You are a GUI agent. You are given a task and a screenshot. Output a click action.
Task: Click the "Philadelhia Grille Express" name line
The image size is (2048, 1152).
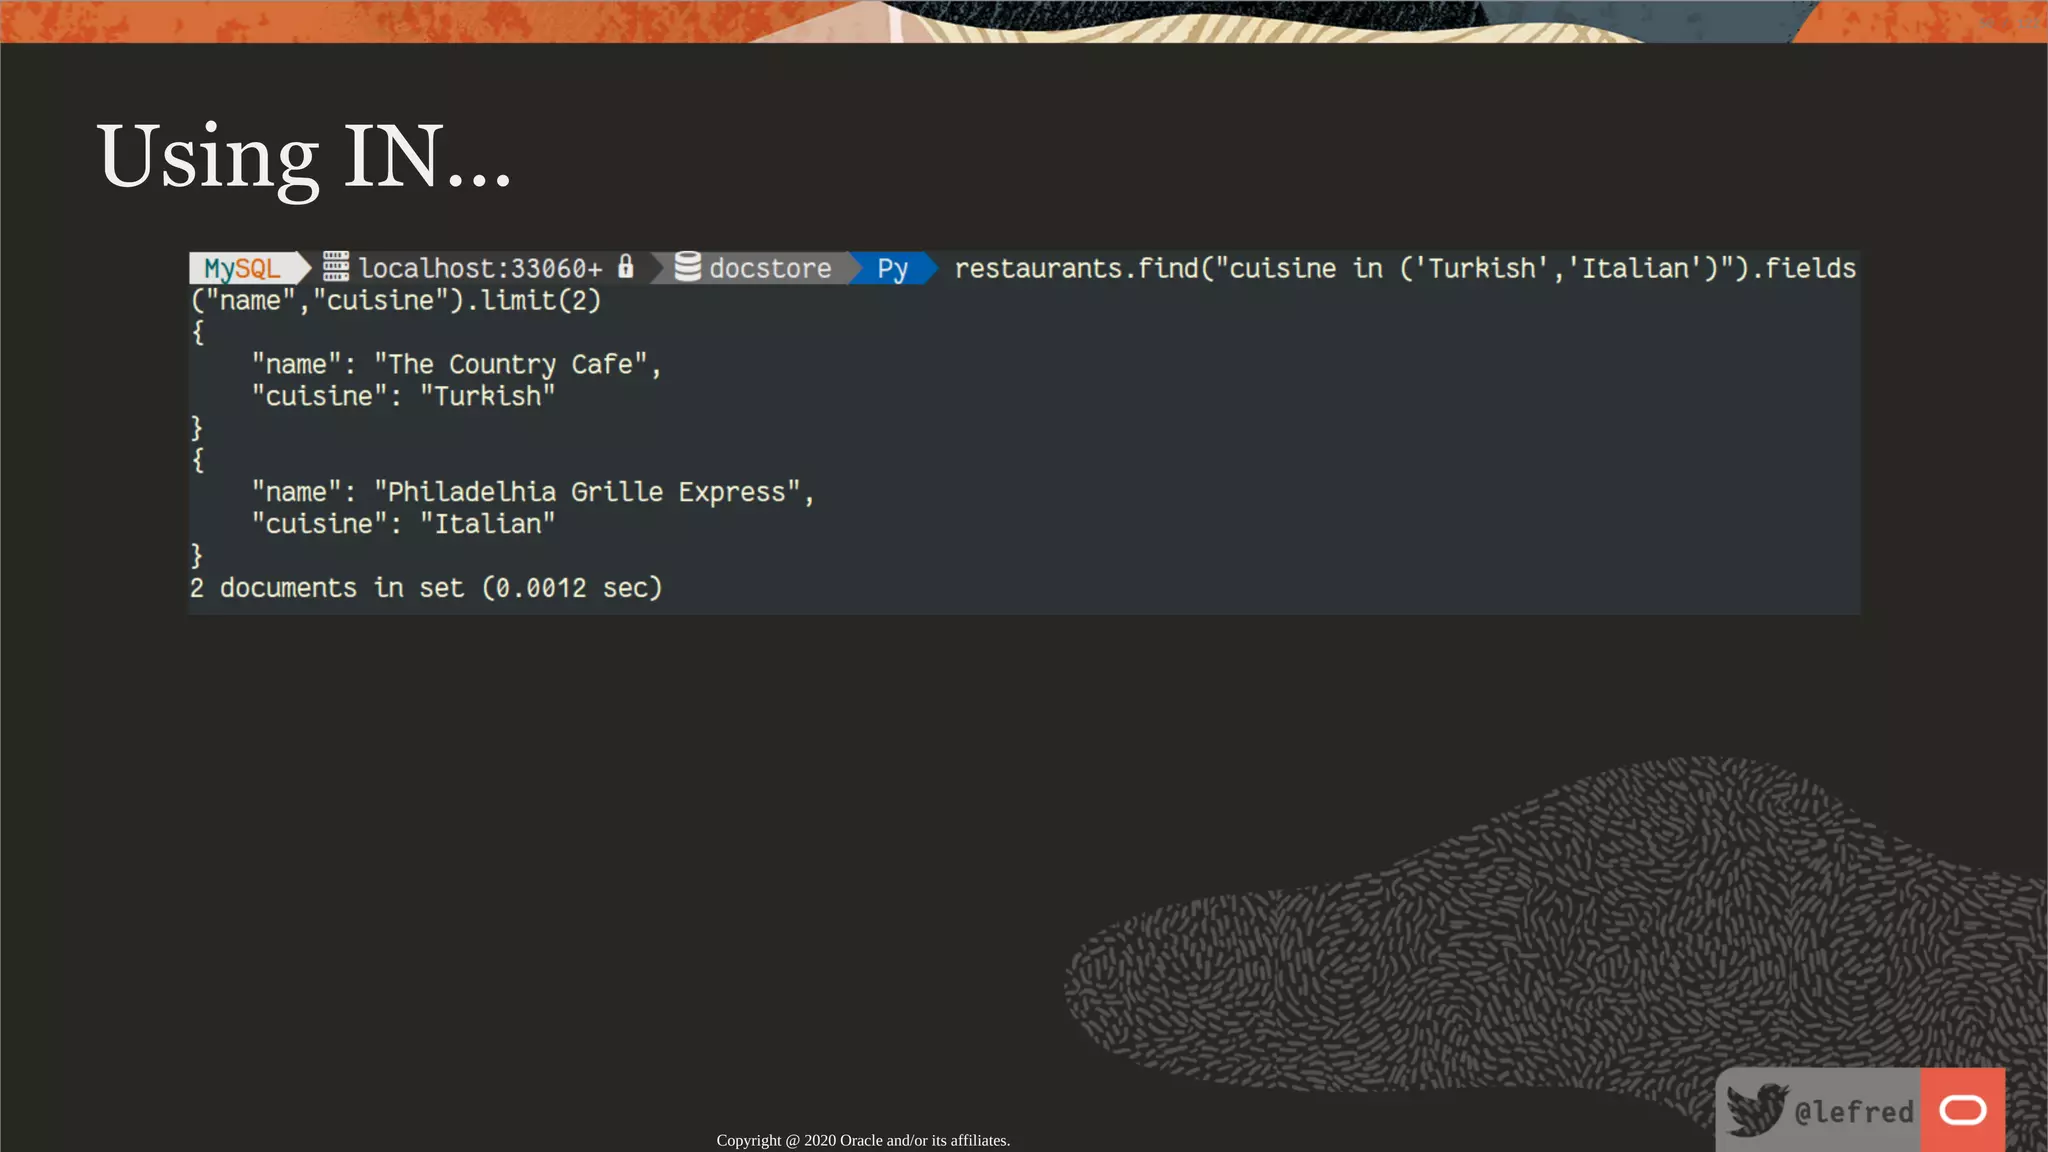point(532,492)
